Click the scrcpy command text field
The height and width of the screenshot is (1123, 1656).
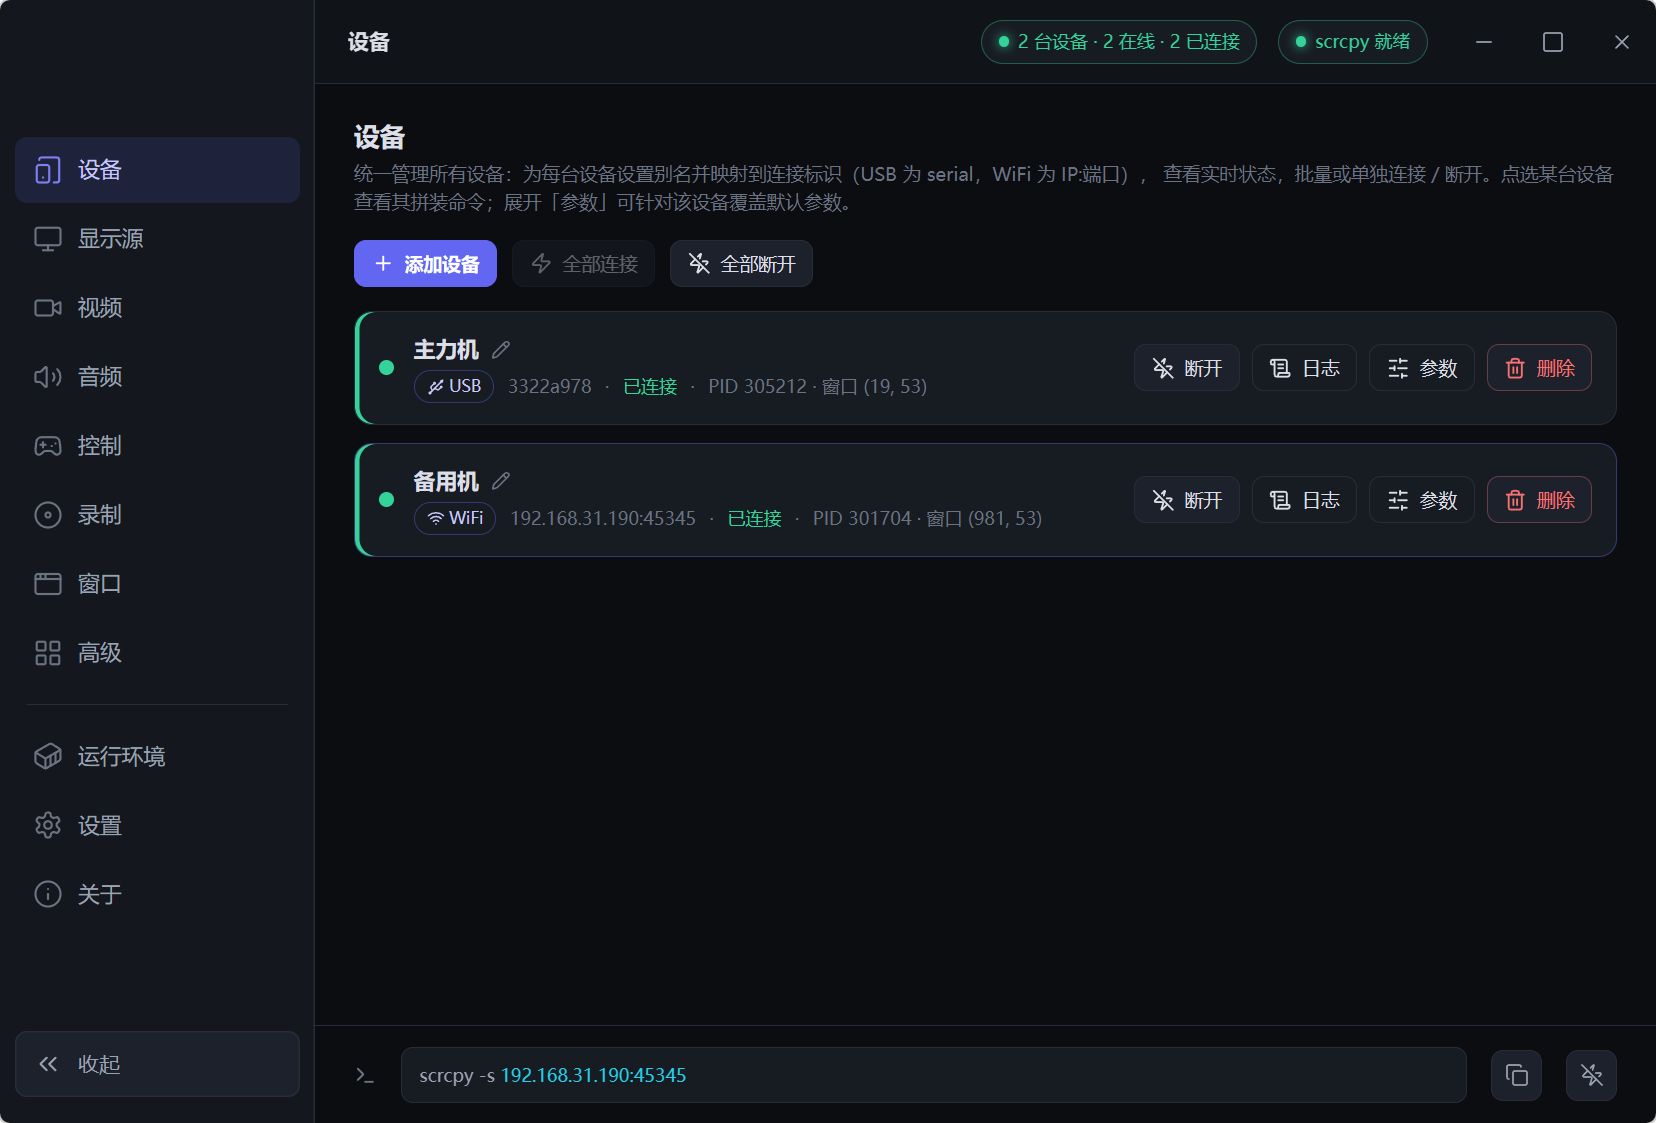[x=933, y=1075]
